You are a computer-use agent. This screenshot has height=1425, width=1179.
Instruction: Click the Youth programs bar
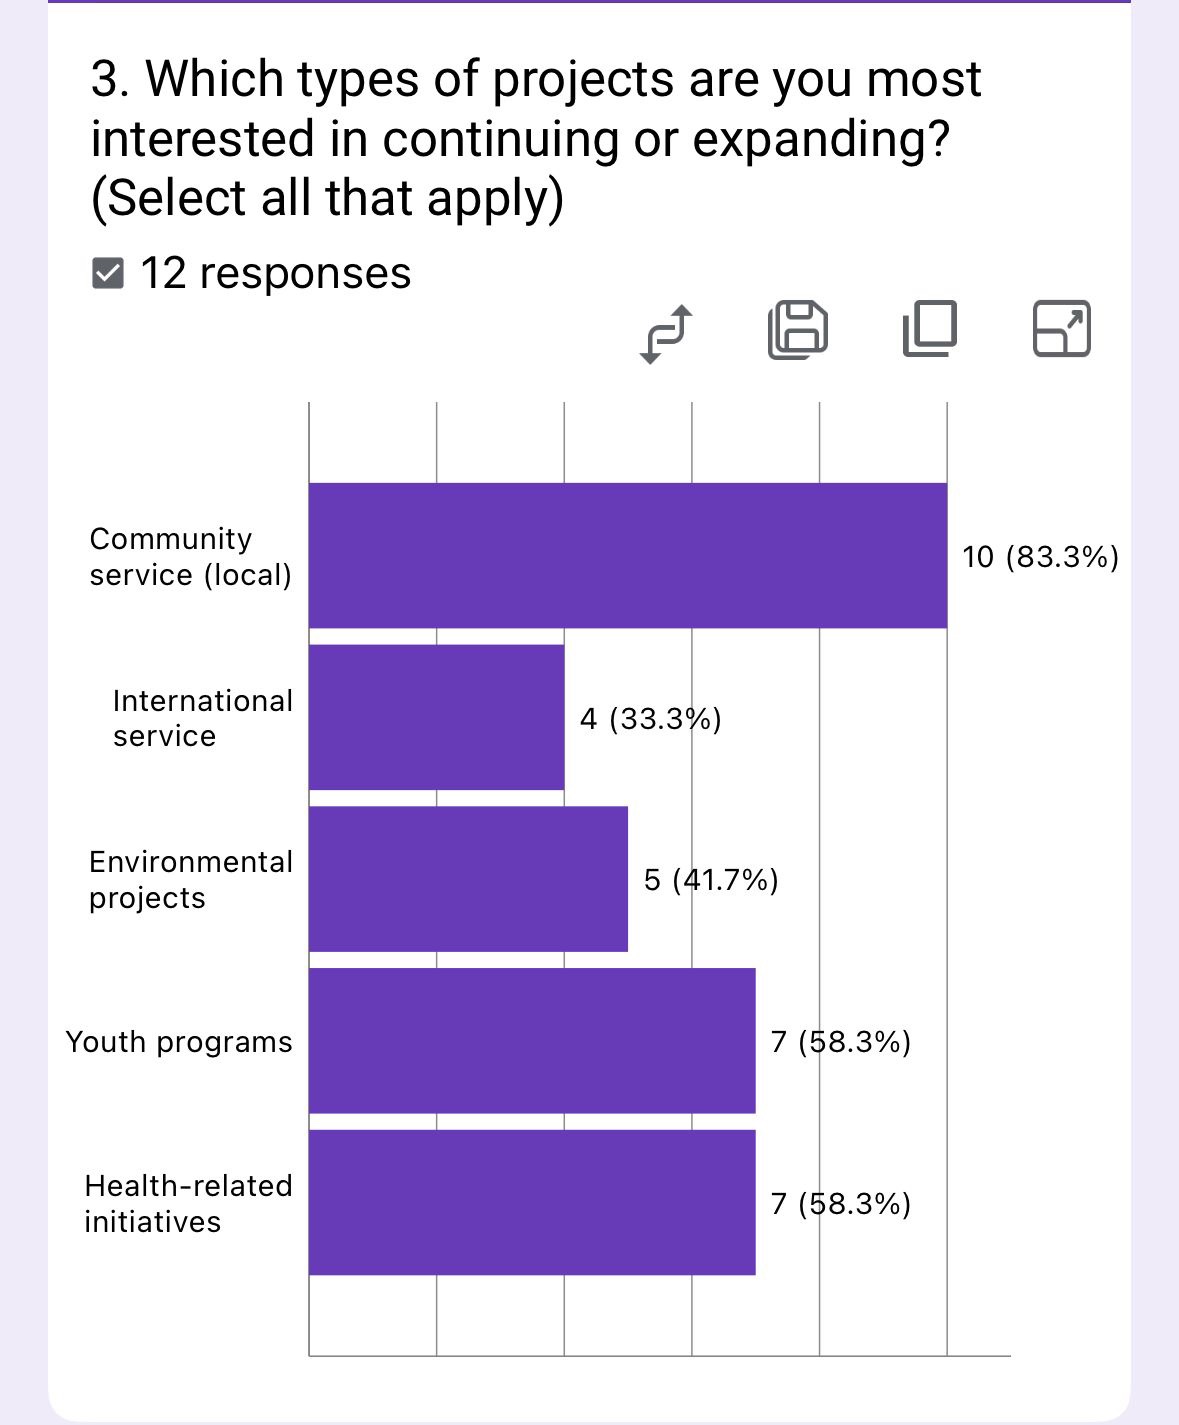tap(532, 1041)
